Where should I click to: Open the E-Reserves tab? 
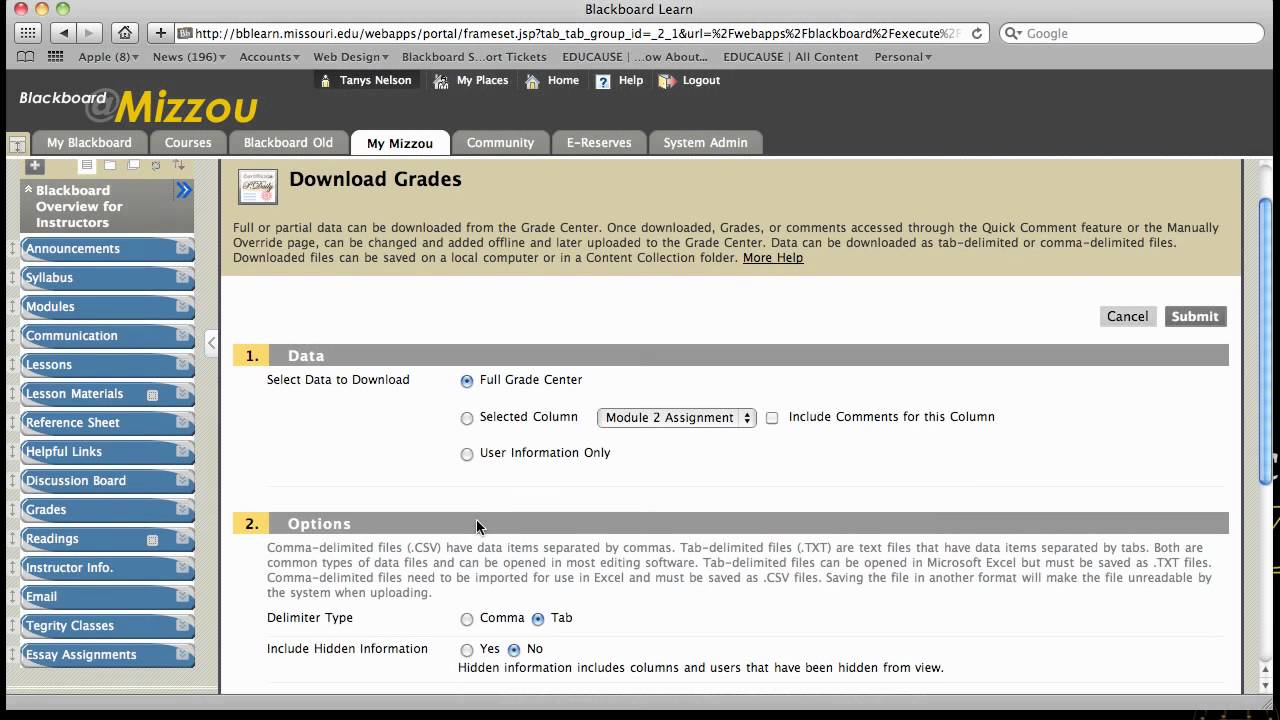[599, 143]
